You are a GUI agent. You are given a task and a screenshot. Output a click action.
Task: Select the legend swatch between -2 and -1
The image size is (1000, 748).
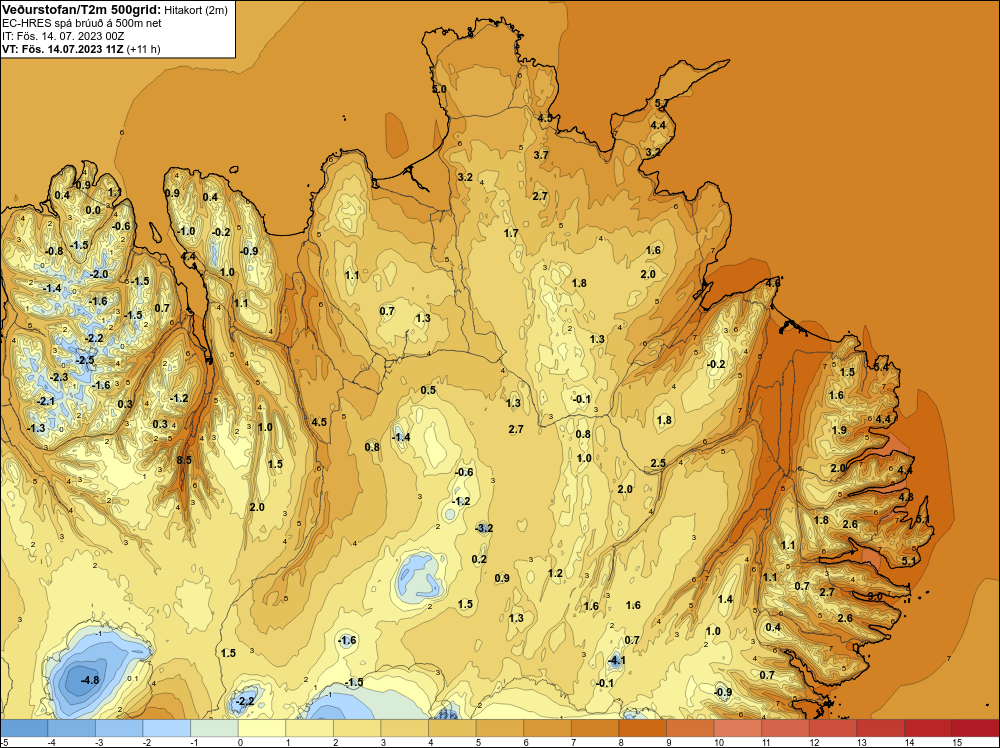167,728
